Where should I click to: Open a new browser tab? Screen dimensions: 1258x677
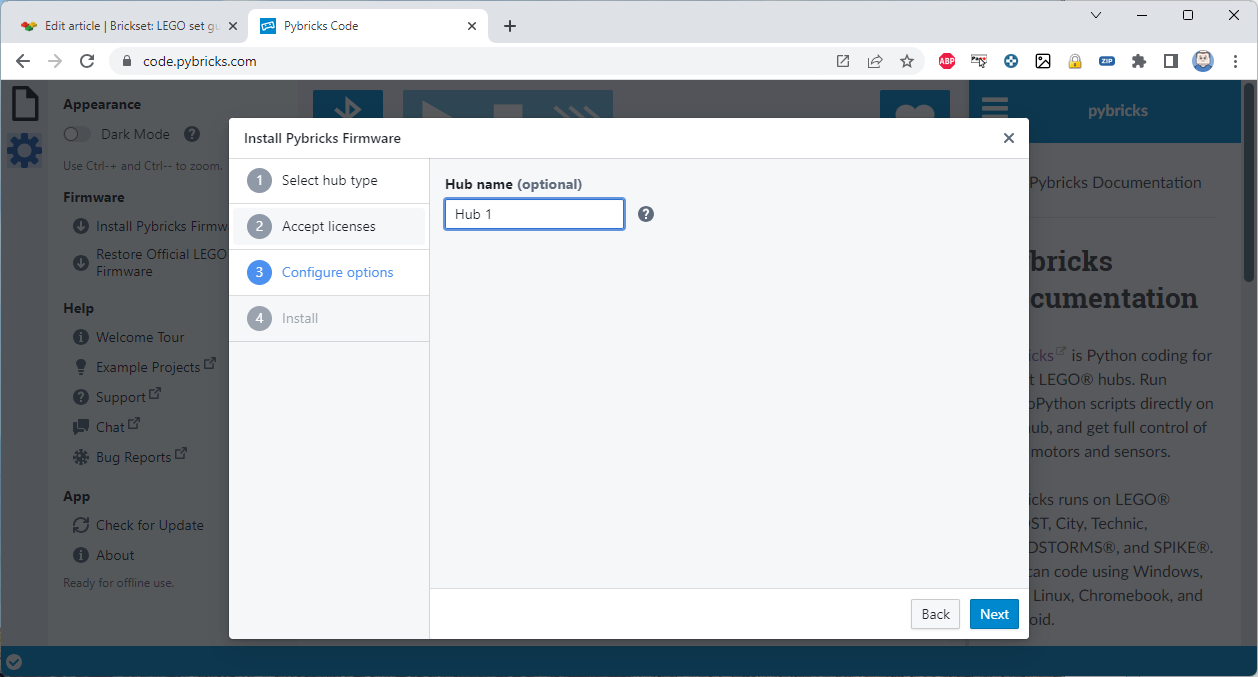[510, 26]
